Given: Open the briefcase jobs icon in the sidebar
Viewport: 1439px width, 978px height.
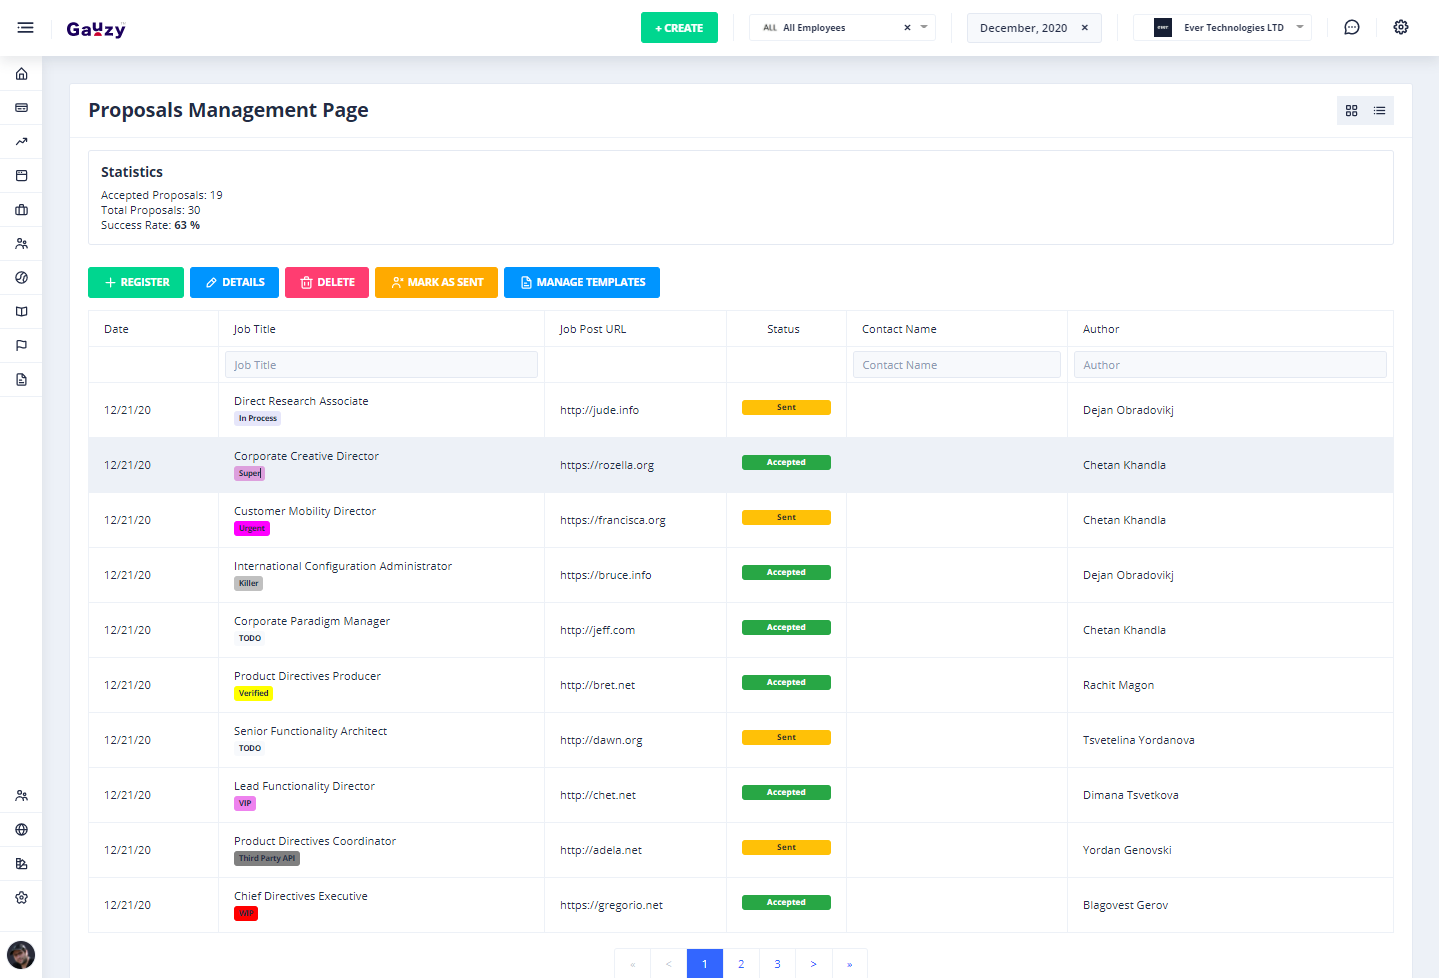Looking at the screenshot, I should click(x=21, y=210).
